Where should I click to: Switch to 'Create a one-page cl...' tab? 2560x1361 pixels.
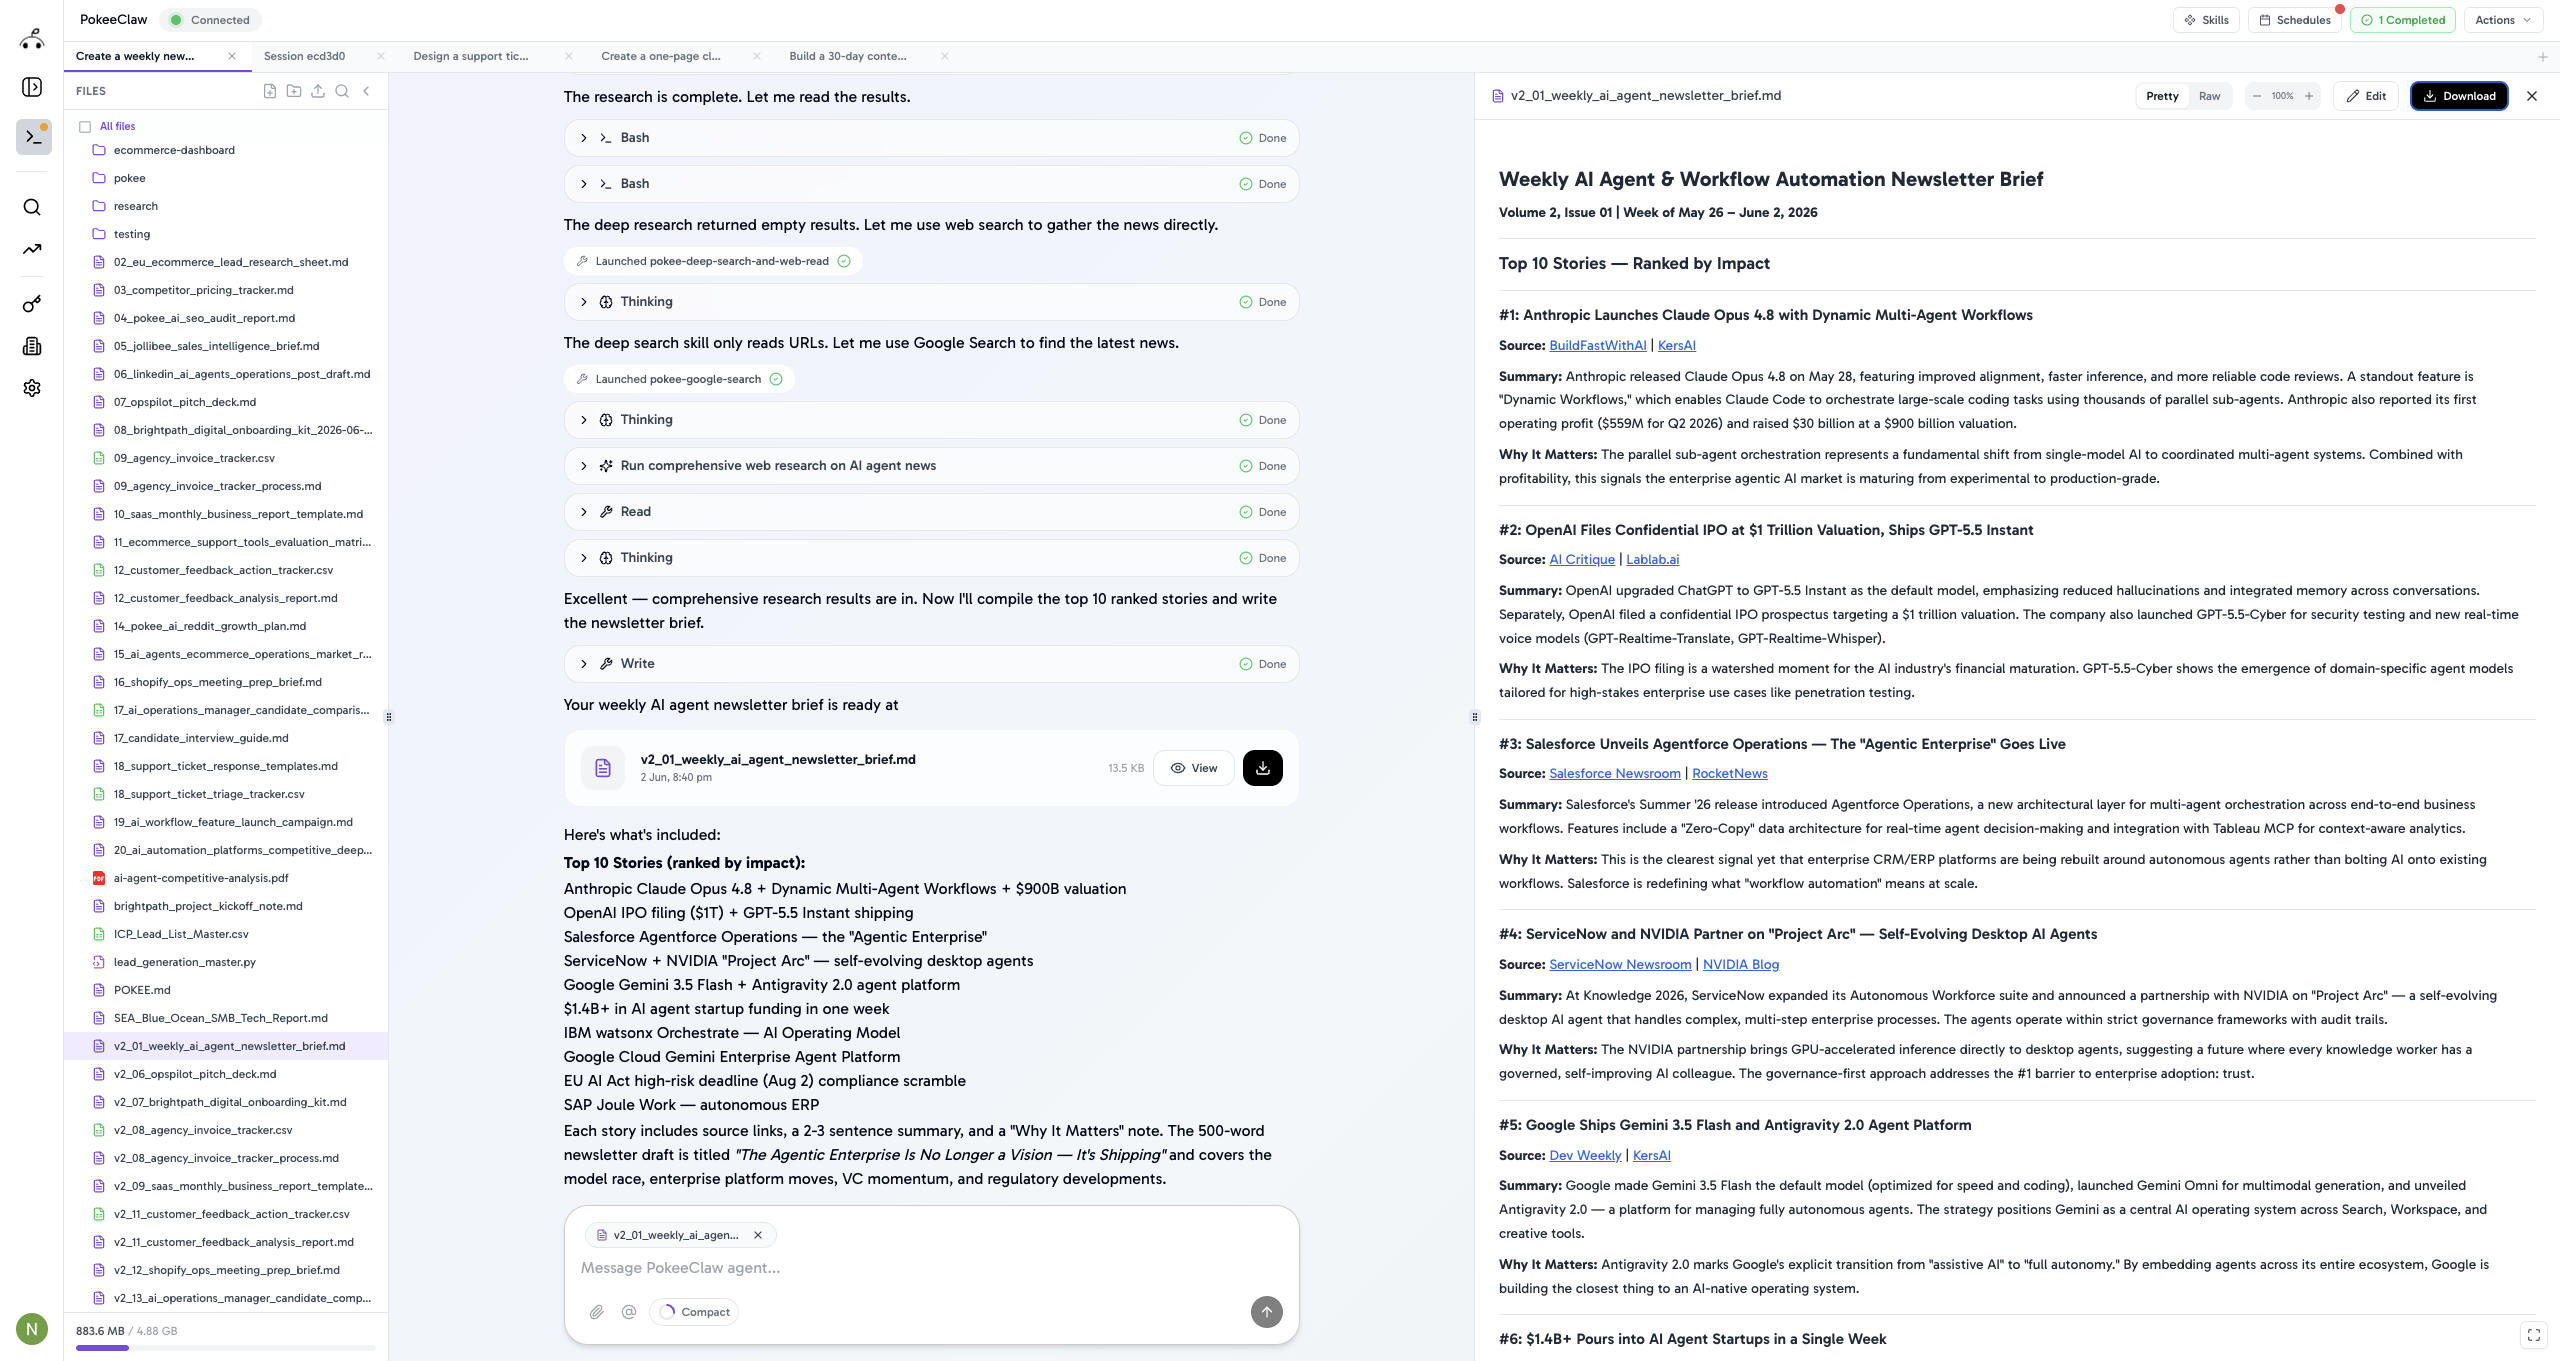click(661, 56)
